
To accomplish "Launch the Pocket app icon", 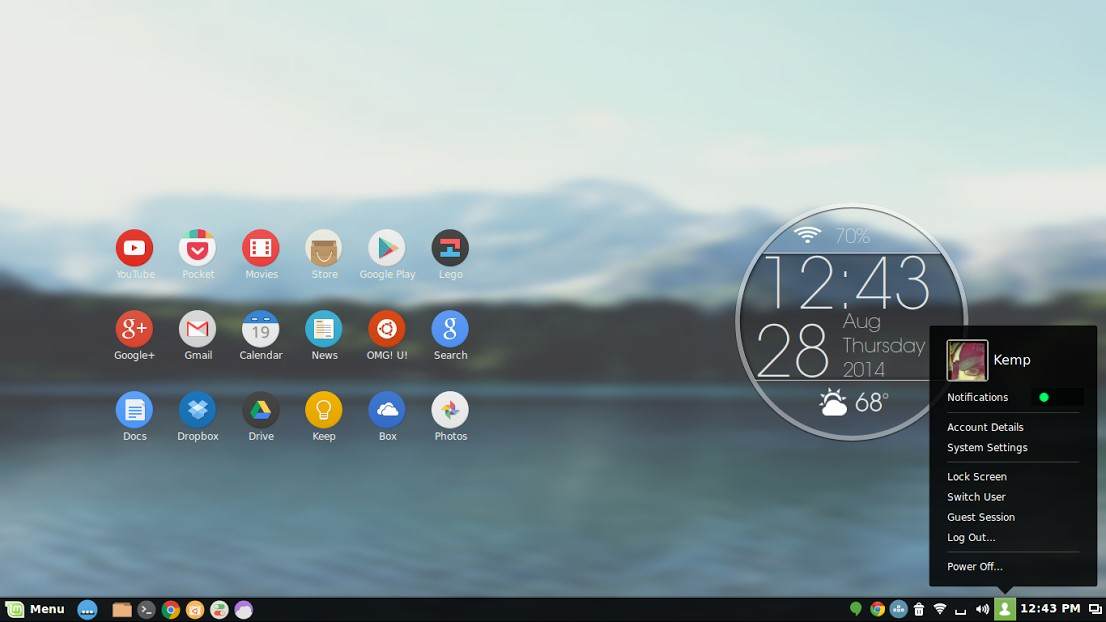I will (197, 248).
